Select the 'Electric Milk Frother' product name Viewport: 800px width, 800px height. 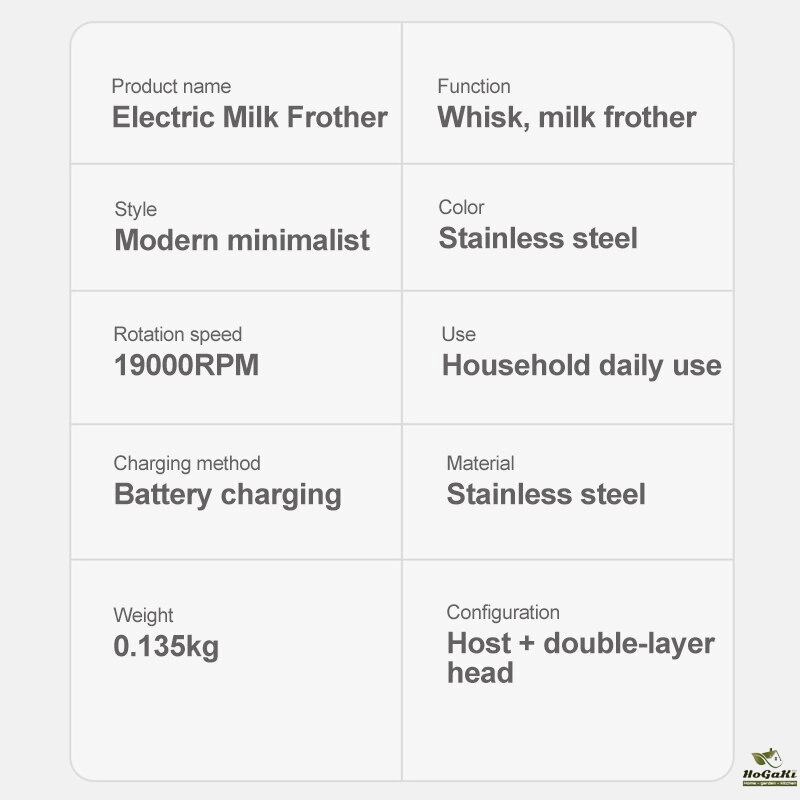[x=250, y=117]
